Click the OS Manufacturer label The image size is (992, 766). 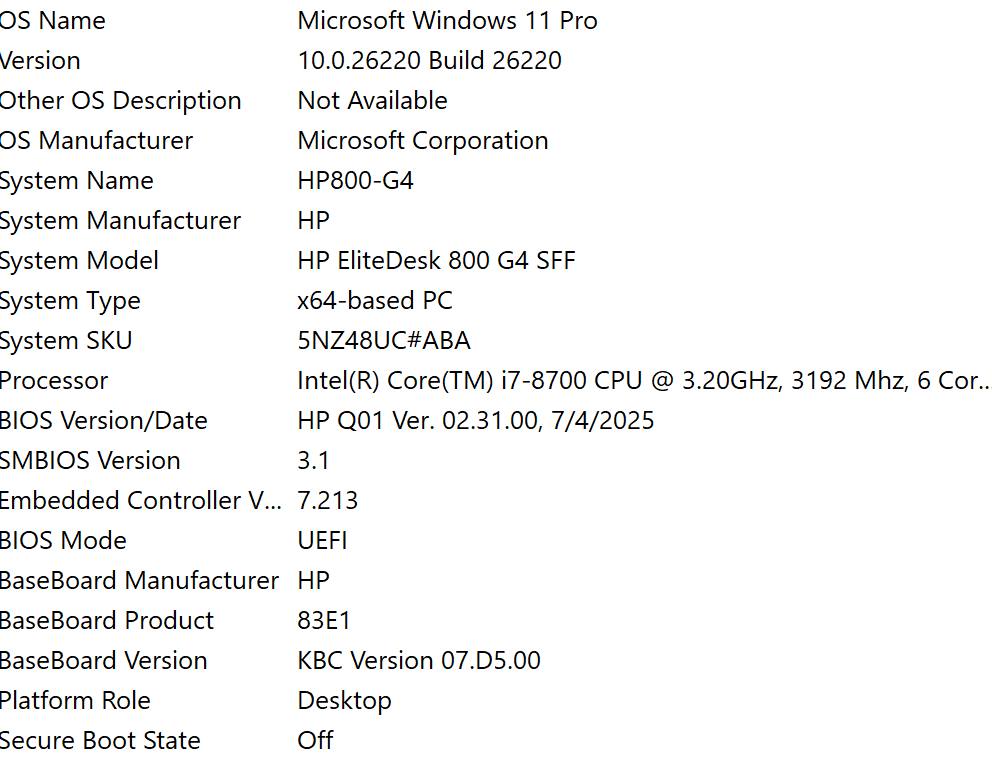point(96,141)
